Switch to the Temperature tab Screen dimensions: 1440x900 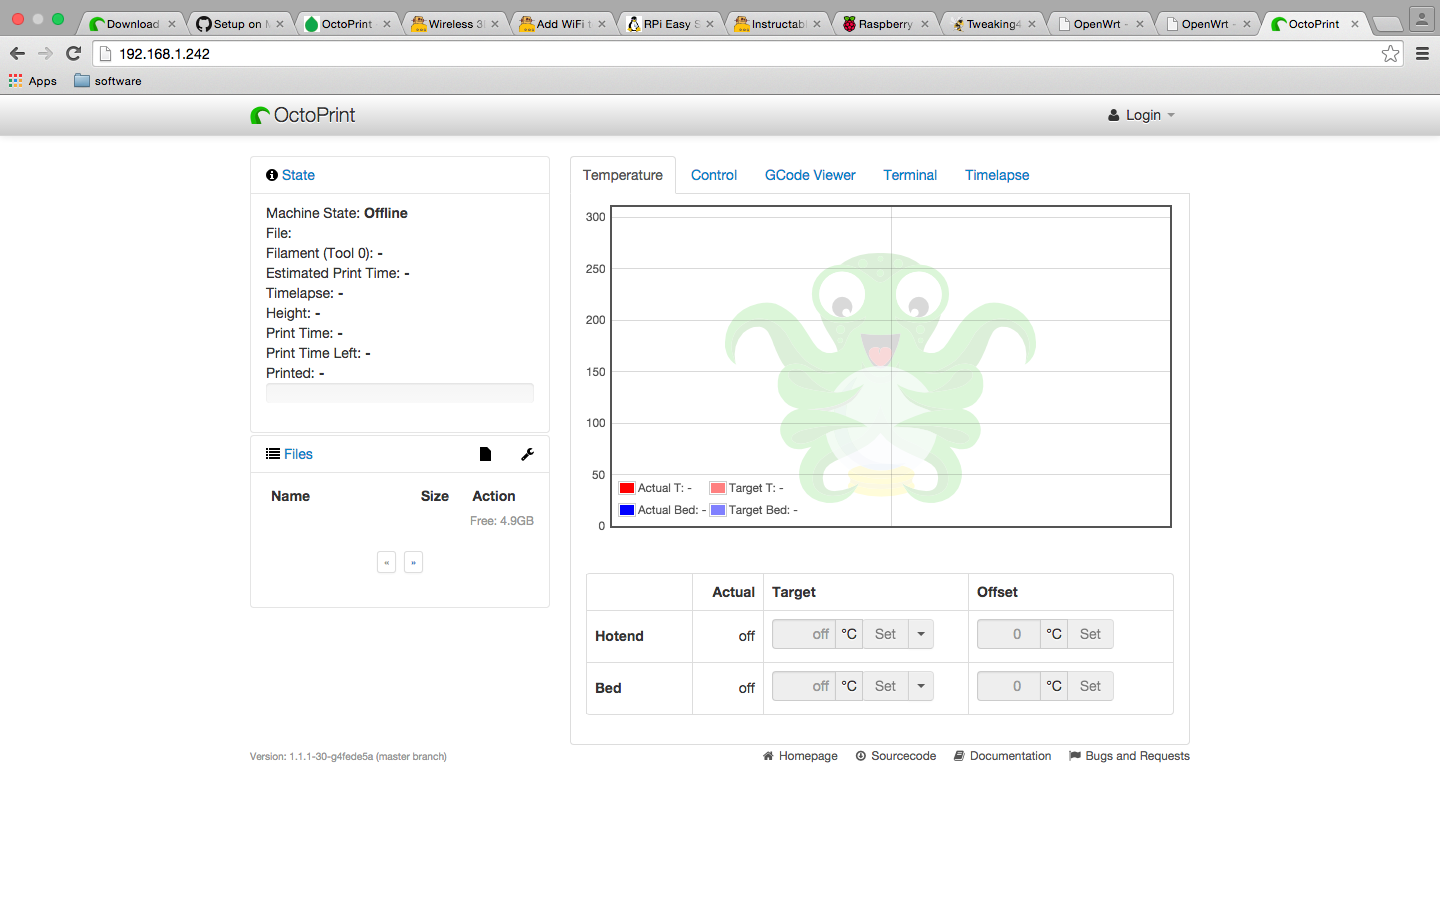pos(623,175)
